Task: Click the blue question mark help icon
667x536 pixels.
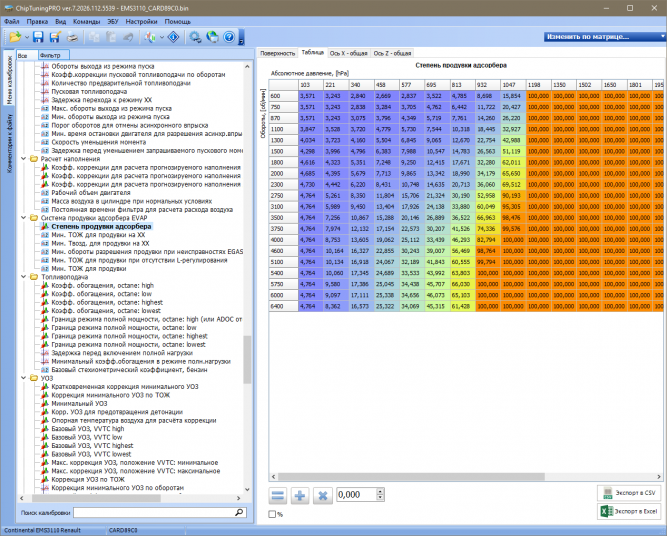Action: pos(229,37)
